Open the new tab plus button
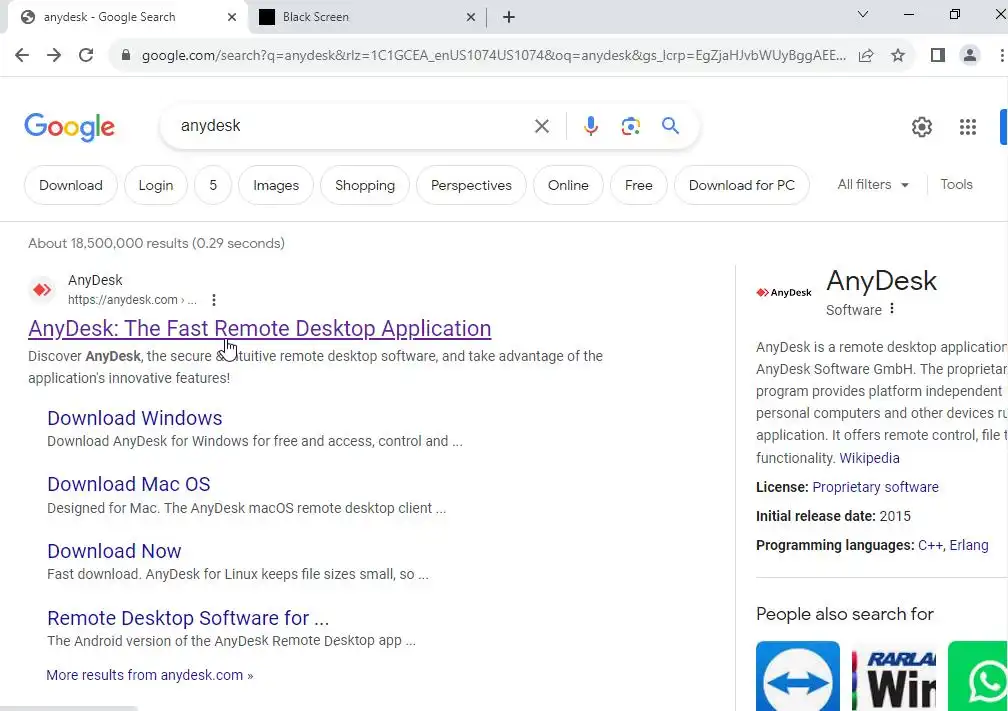Screen dimensions: 1008x711 point(509,17)
